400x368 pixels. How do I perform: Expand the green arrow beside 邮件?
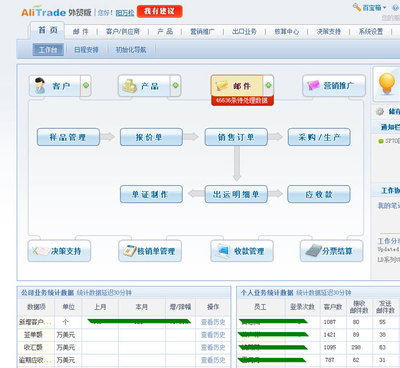[268, 85]
